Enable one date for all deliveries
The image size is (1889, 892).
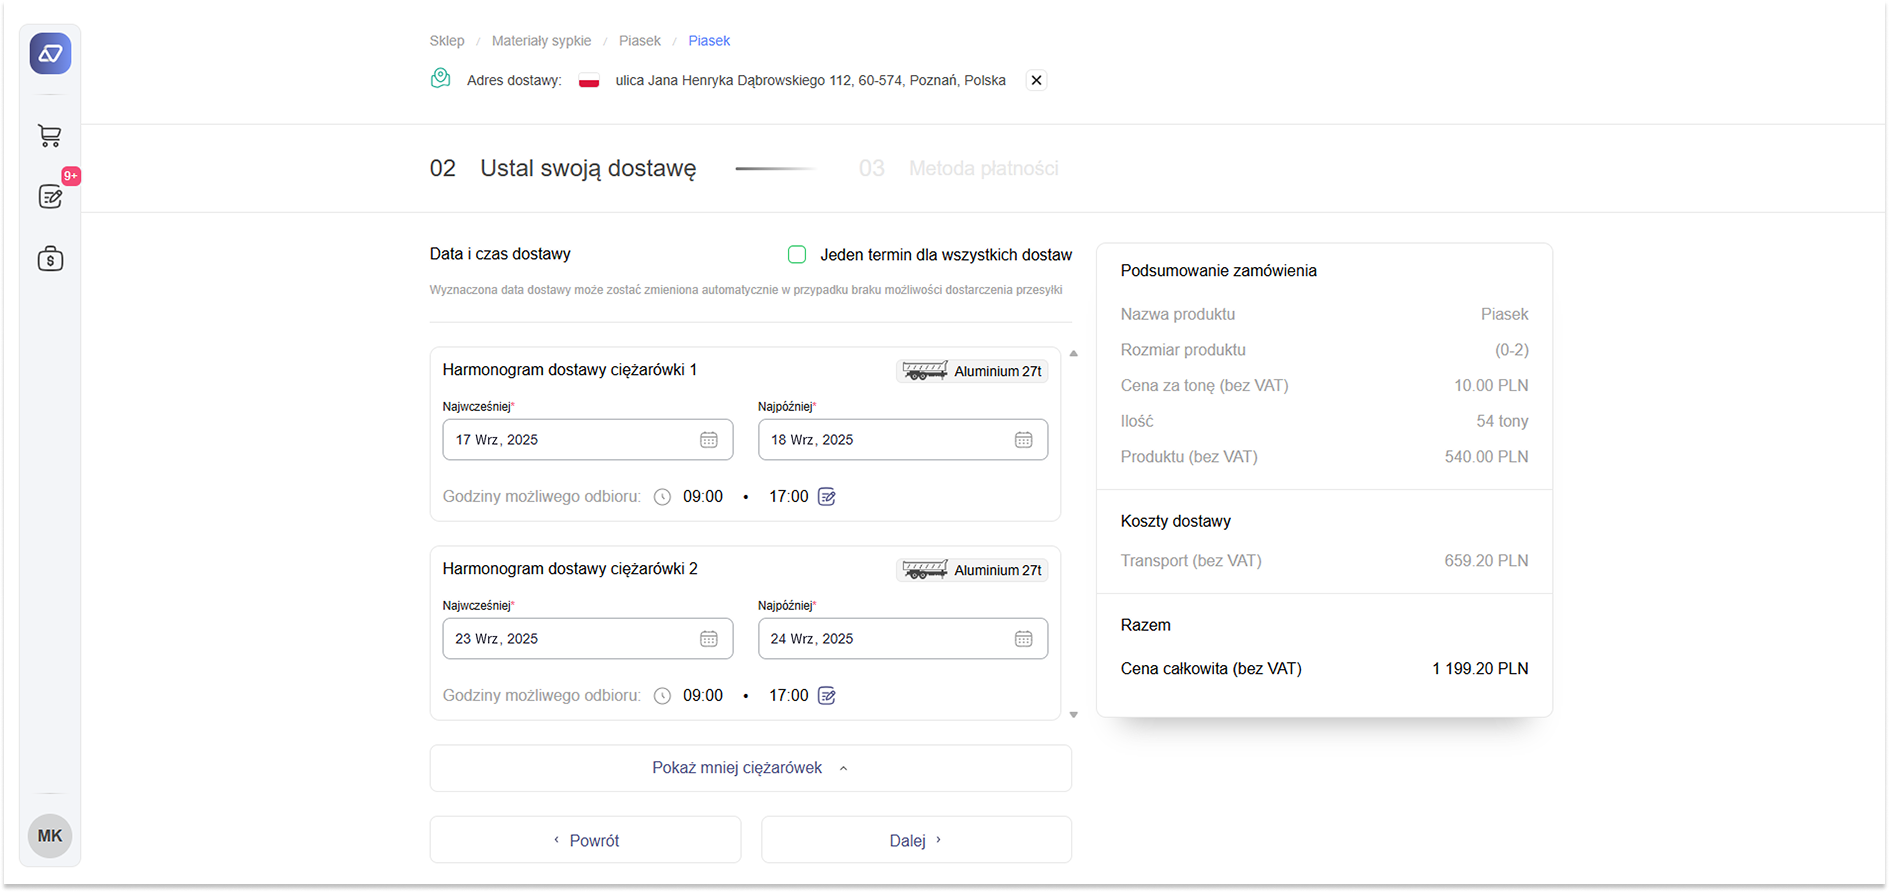coord(797,255)
